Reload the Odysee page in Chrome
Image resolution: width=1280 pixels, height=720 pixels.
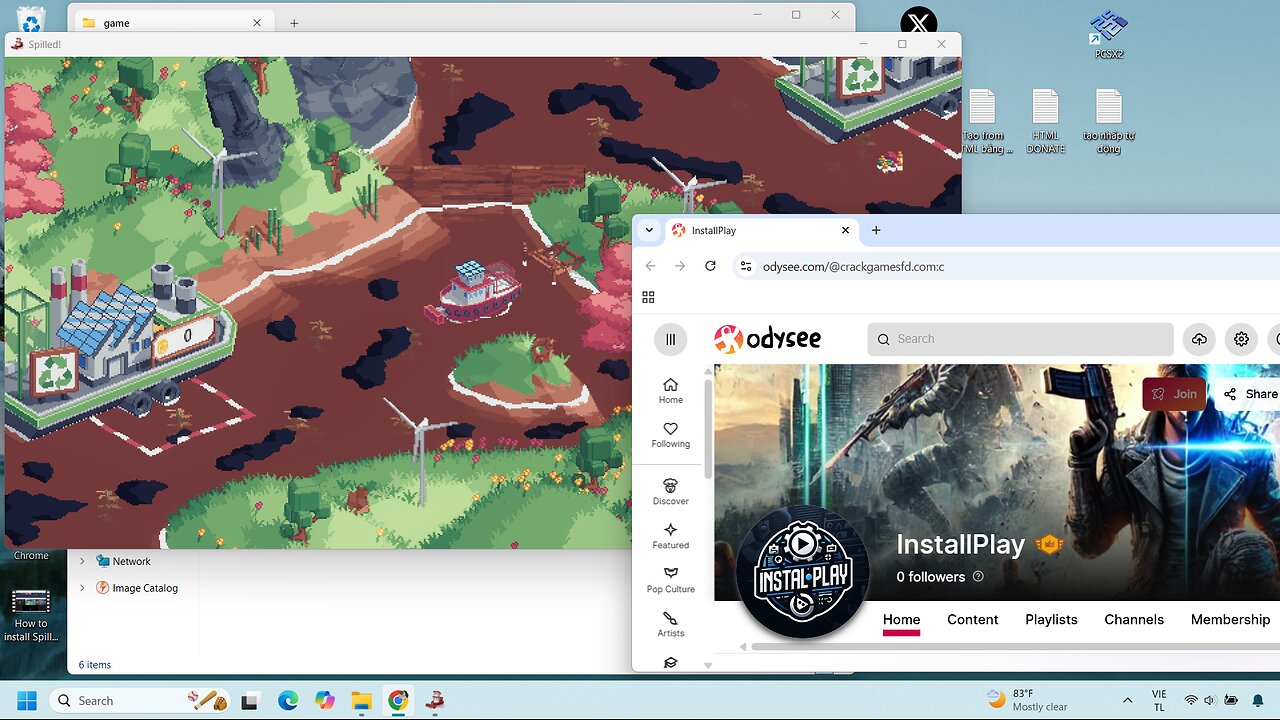pos(710,266)
